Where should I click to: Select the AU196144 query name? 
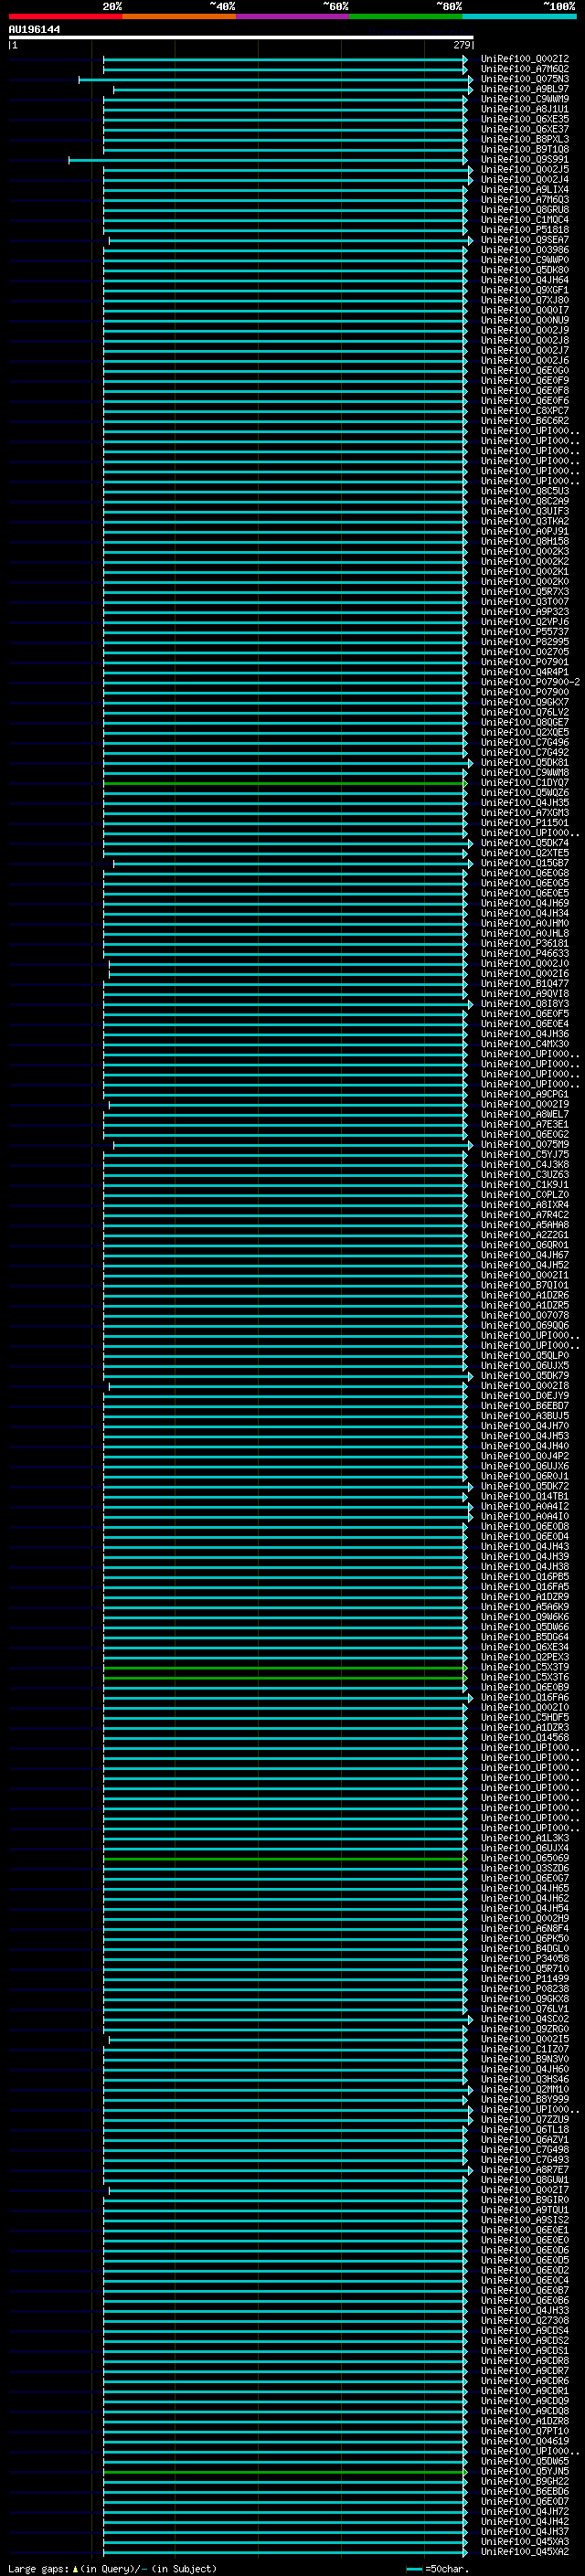point(34,29)
